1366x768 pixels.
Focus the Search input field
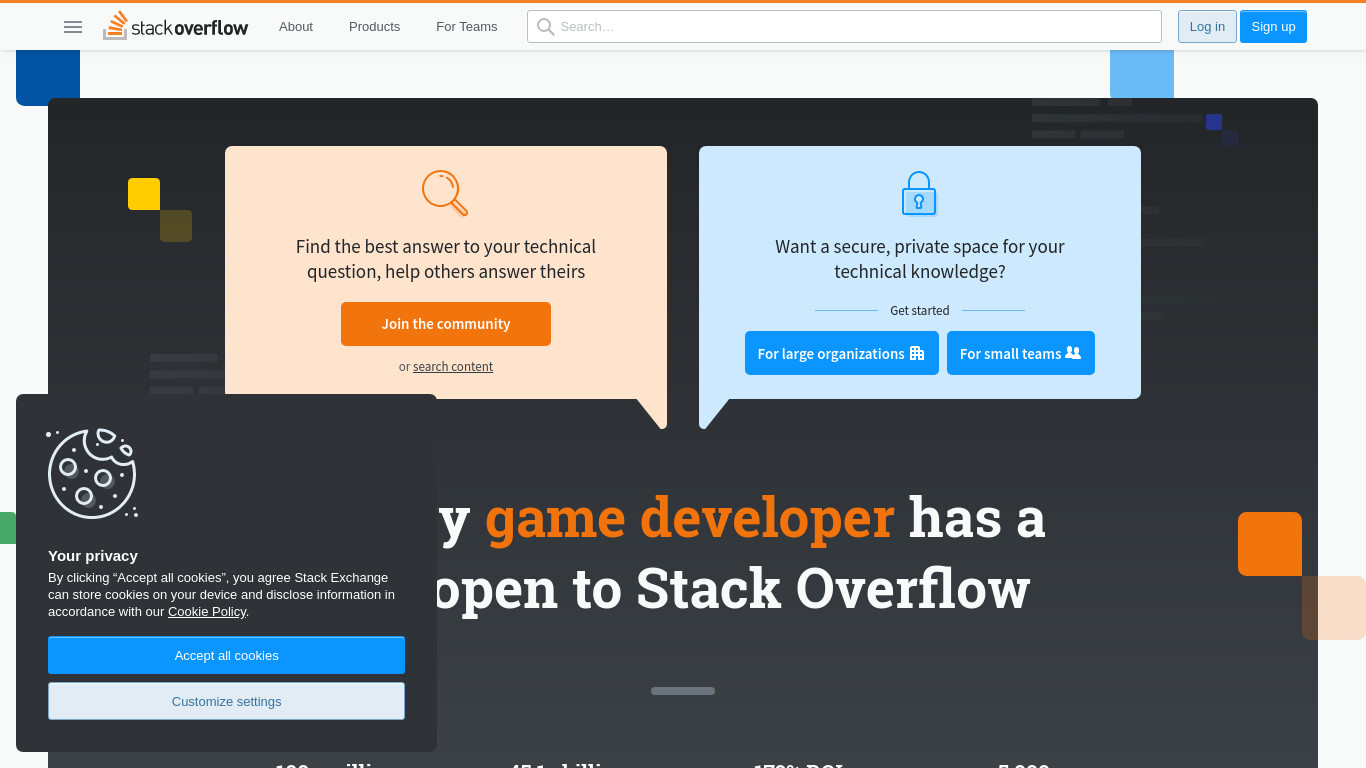tap(844, 27)
